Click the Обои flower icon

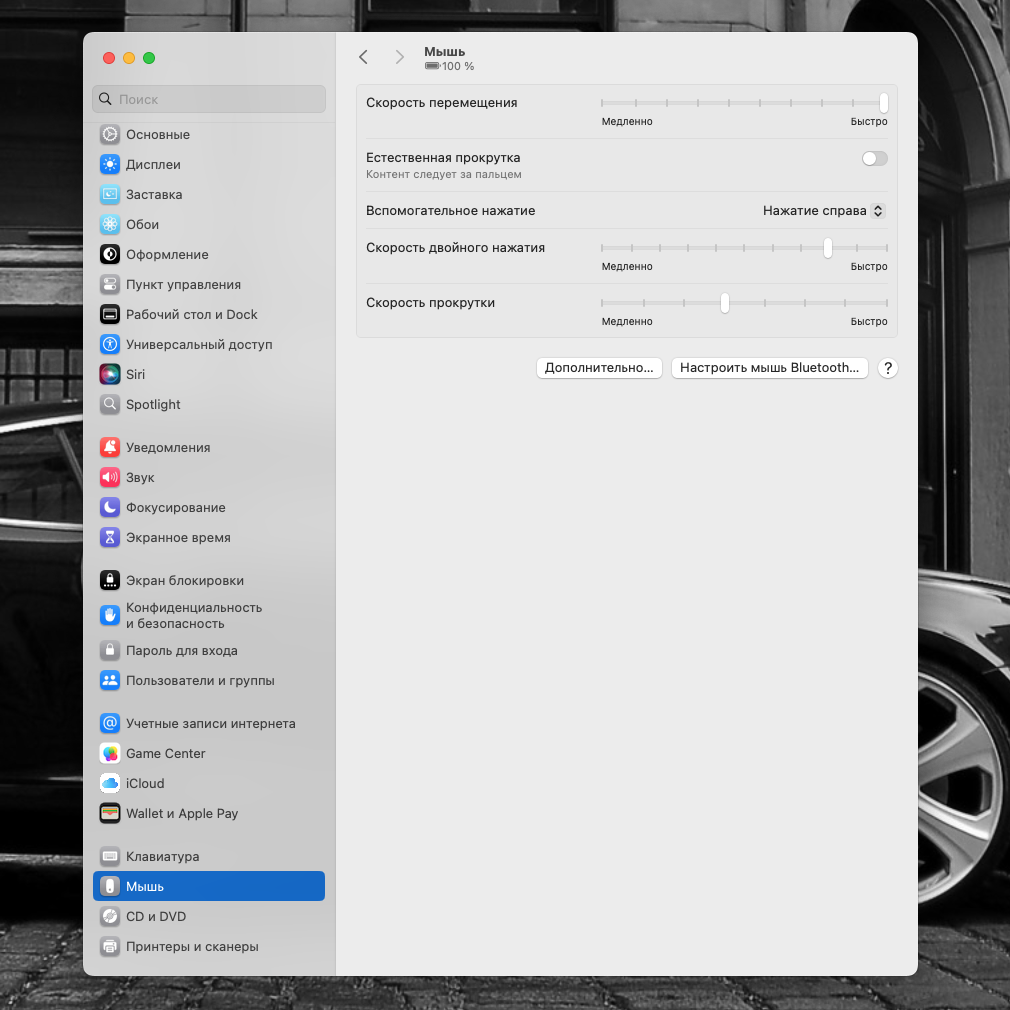tap(110, 224)
